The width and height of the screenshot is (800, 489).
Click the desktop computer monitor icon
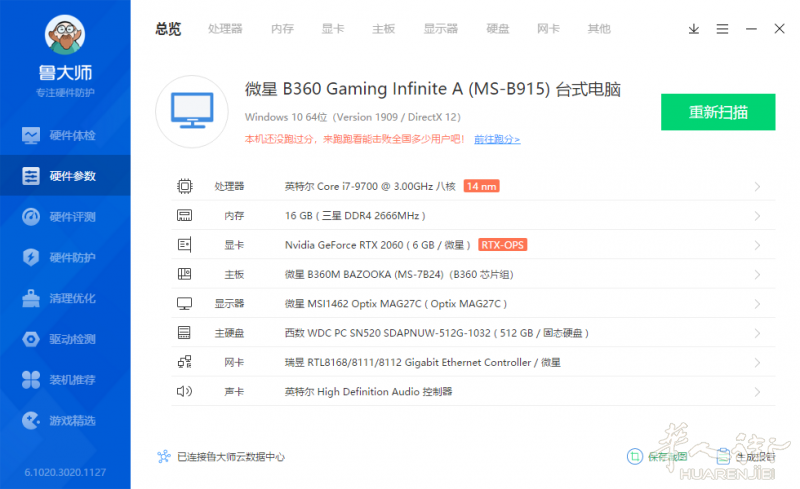coord(192,111)
